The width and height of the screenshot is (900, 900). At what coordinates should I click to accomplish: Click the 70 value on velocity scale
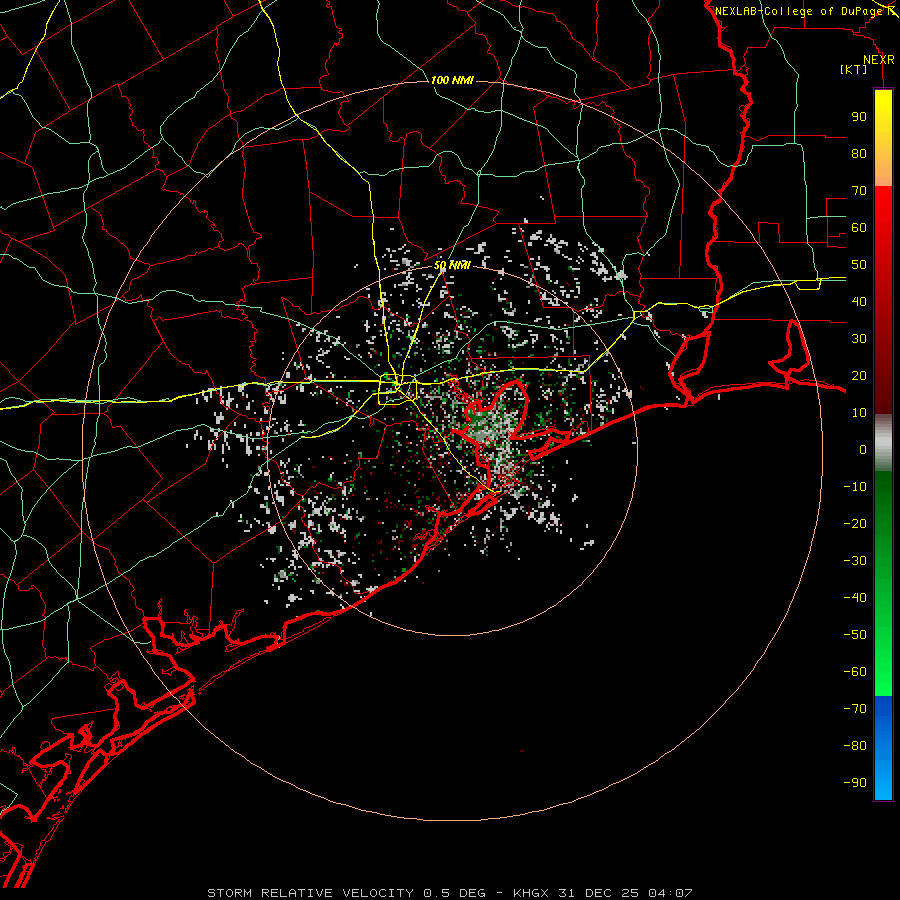(x=859, y=191)
